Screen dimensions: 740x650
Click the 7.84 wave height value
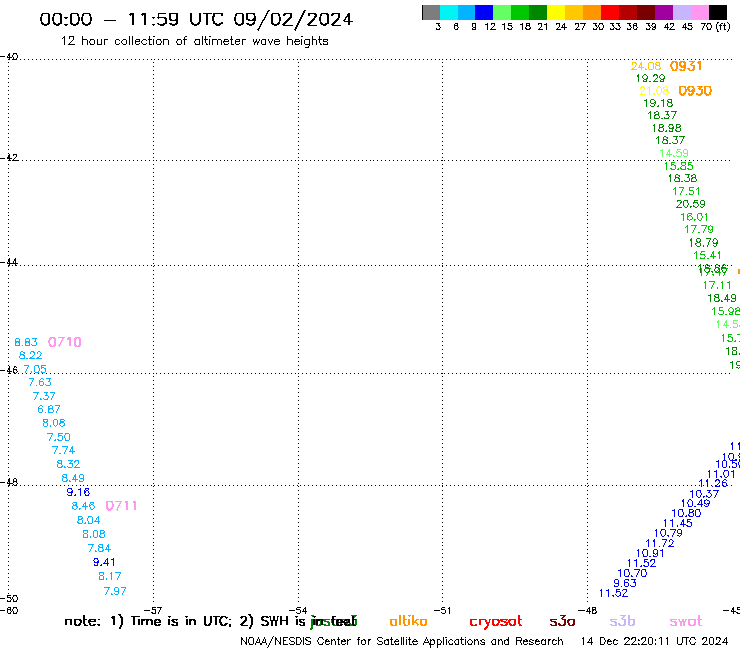click(x=100, y=548)
